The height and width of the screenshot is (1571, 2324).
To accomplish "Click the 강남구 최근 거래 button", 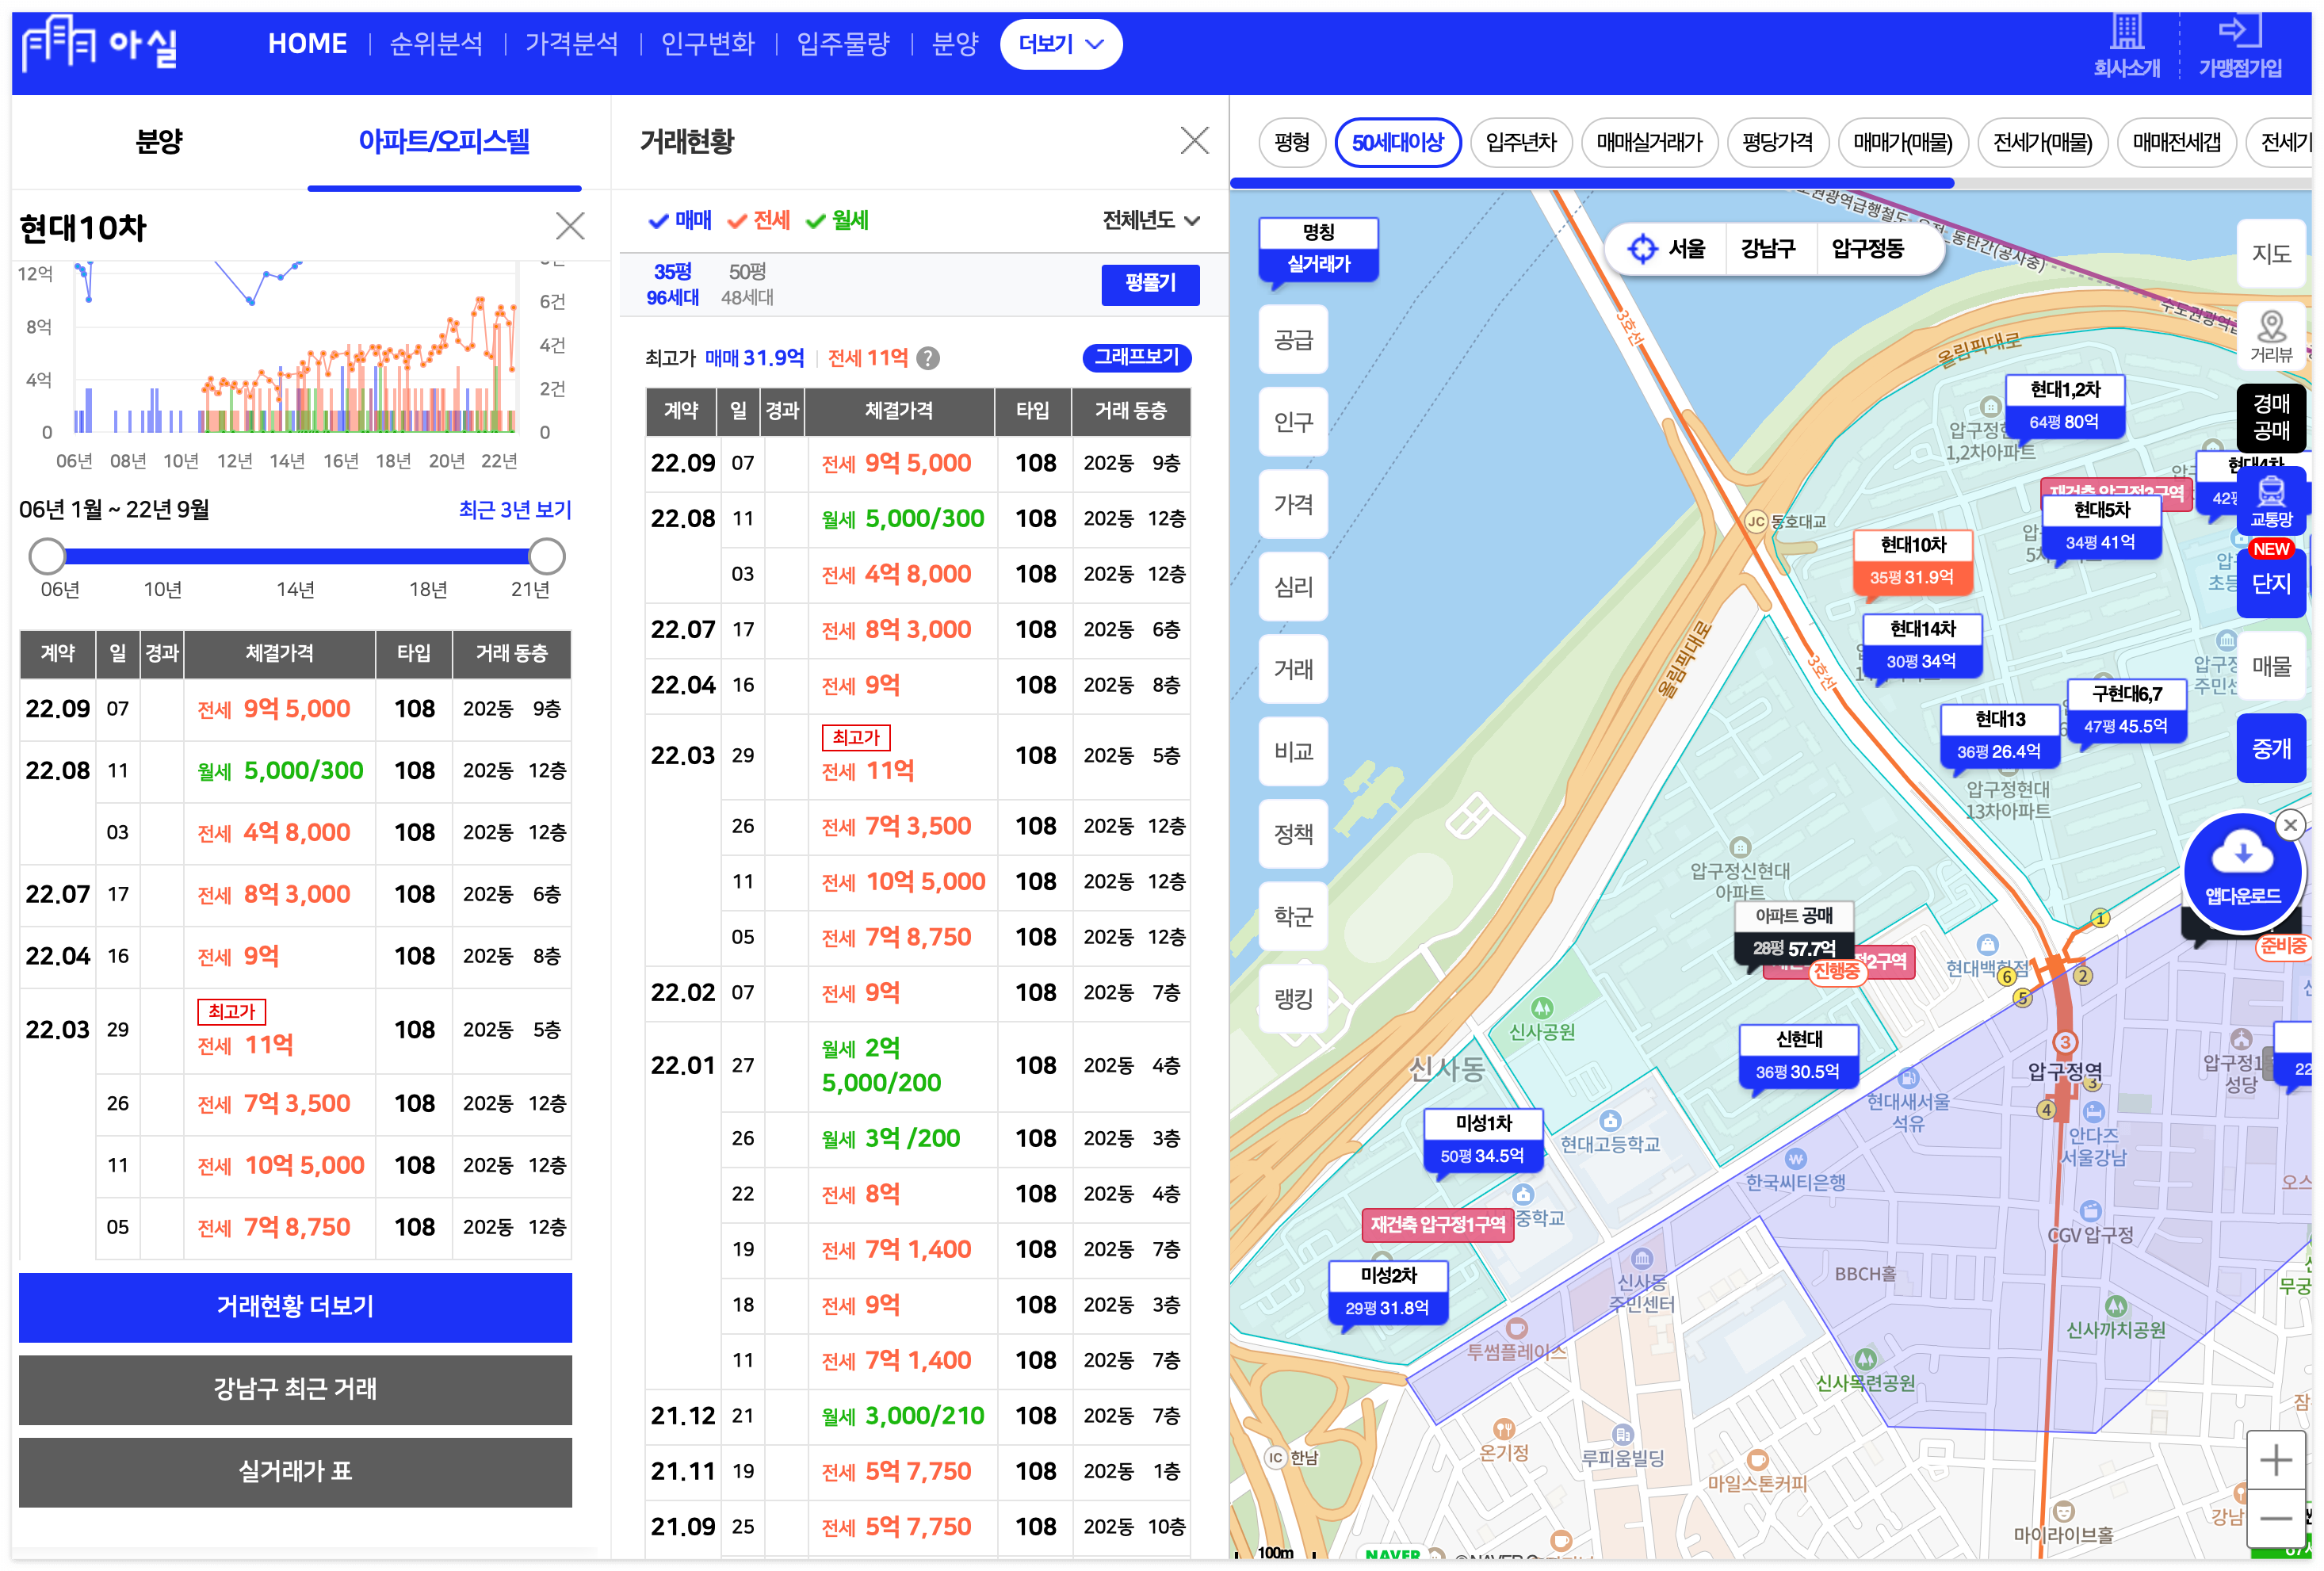I will (295, 1389).
